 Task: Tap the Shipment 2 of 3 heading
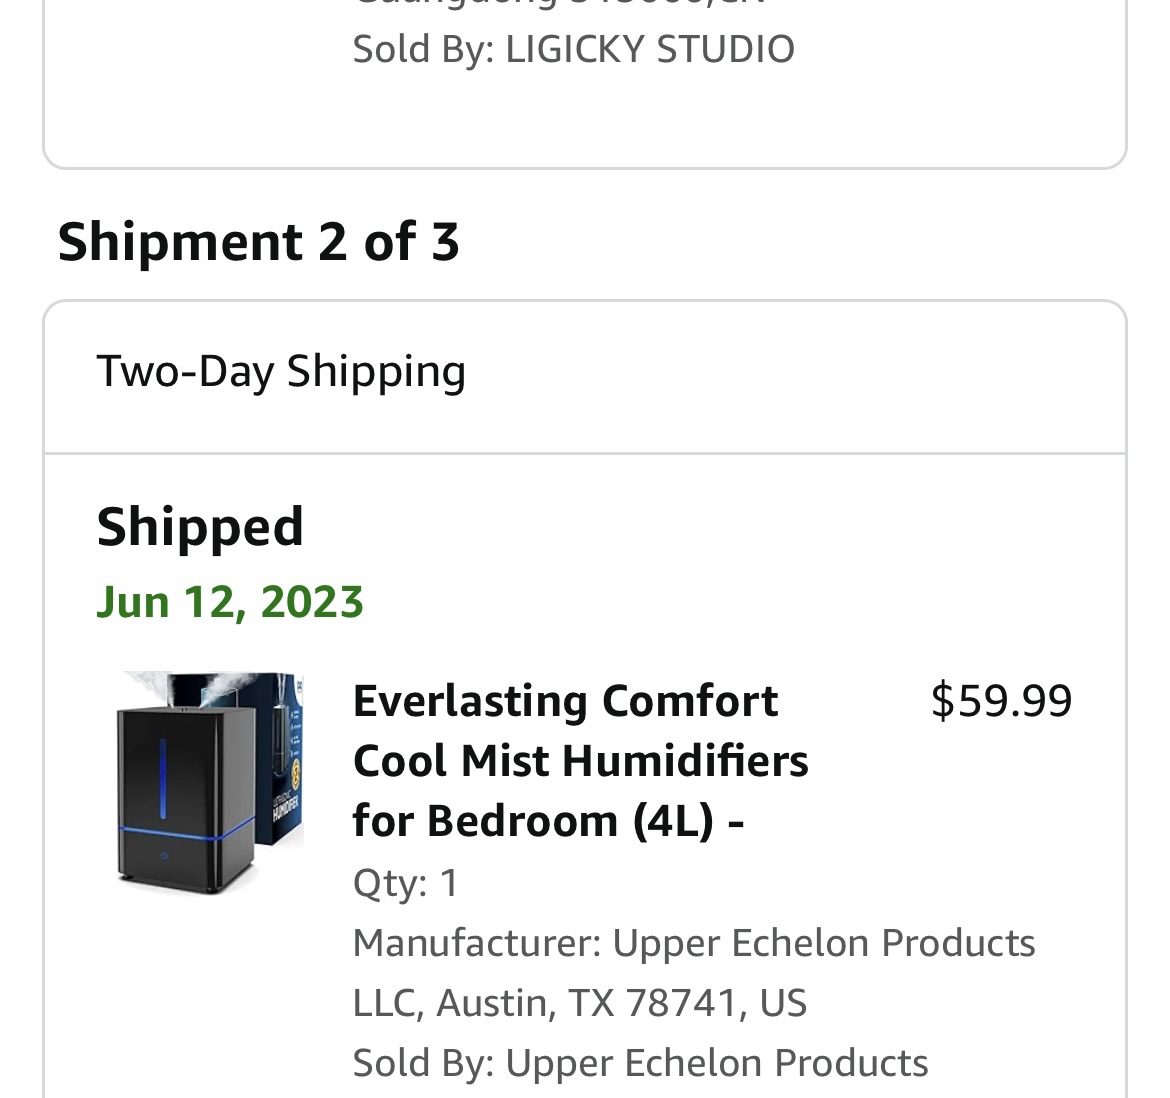[258, 242]
